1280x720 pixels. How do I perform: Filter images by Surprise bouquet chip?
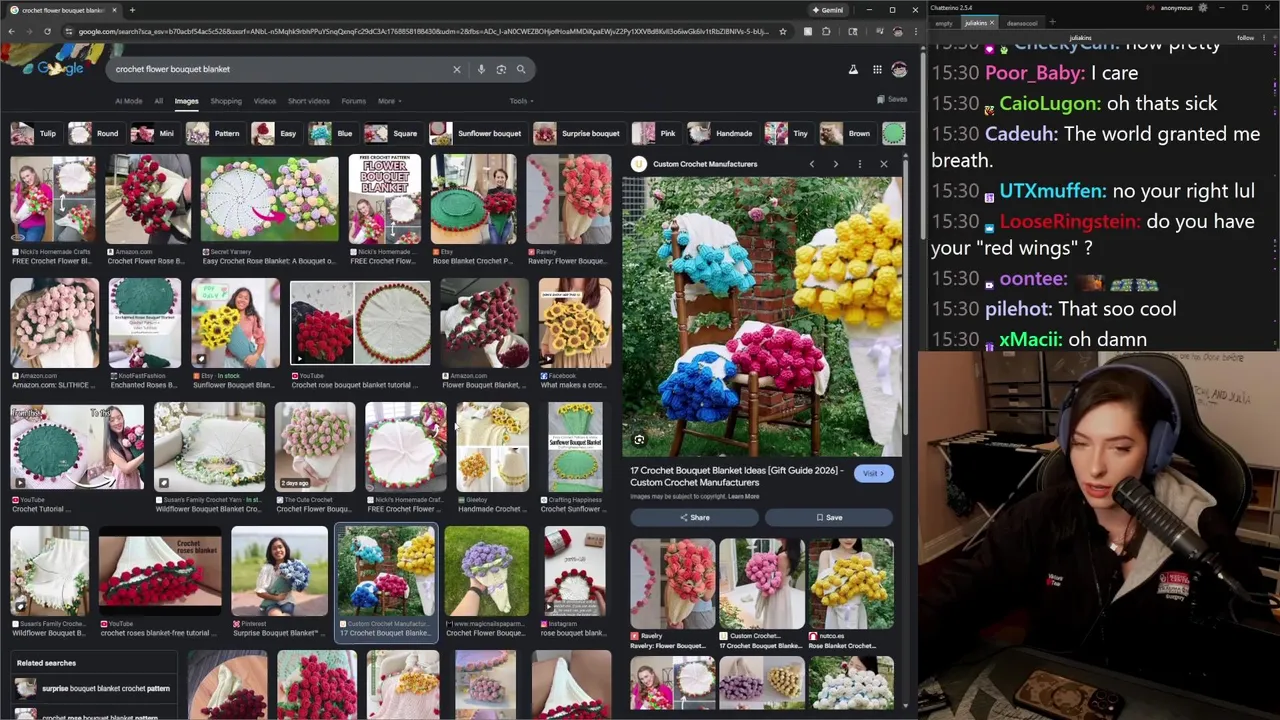pyautogui.click(x=578, y=133)
